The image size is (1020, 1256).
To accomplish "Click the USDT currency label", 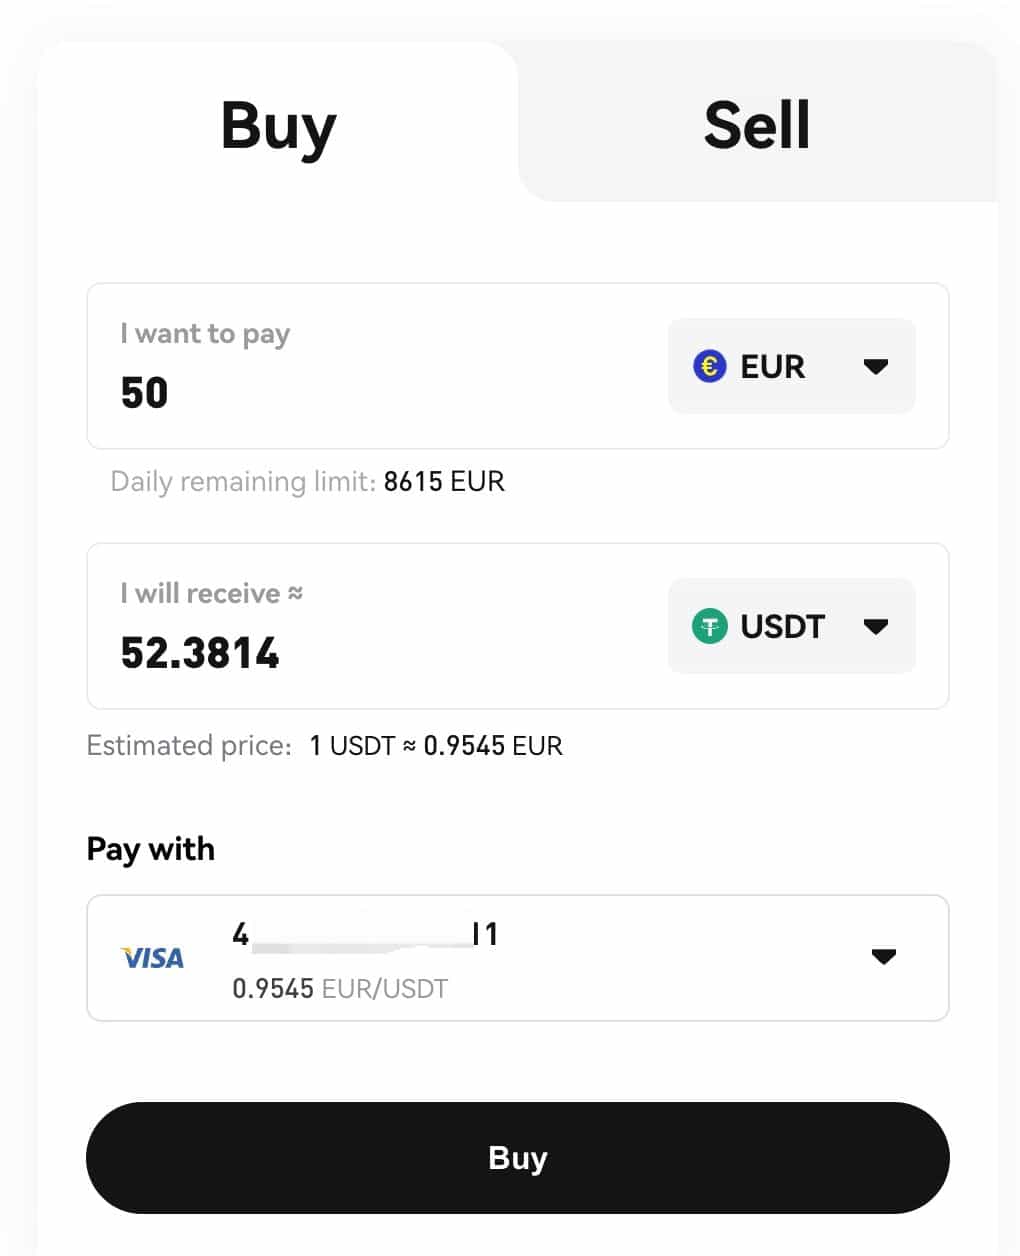I will 782,626.
